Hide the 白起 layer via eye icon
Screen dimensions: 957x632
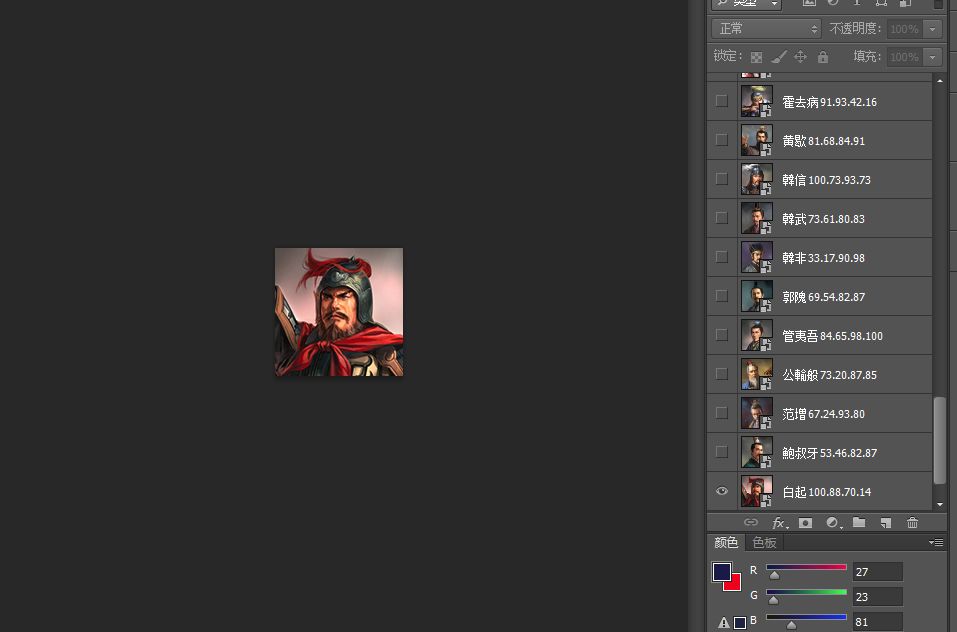(x=721, y=491)
